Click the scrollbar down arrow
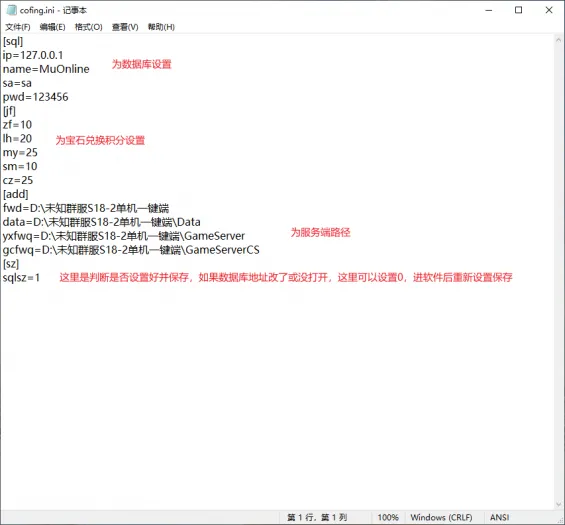The image size is (565, 525). click(x=559, y=504)
